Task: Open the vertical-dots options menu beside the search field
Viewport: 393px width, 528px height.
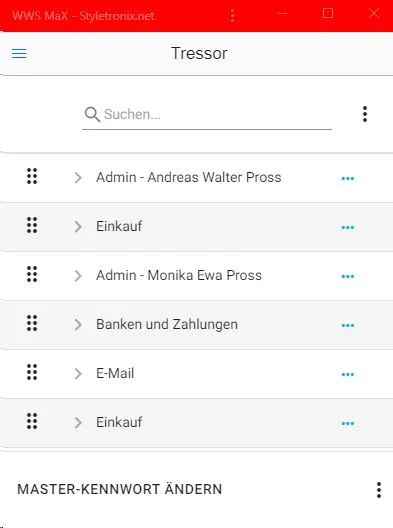Action: point(365,114)
